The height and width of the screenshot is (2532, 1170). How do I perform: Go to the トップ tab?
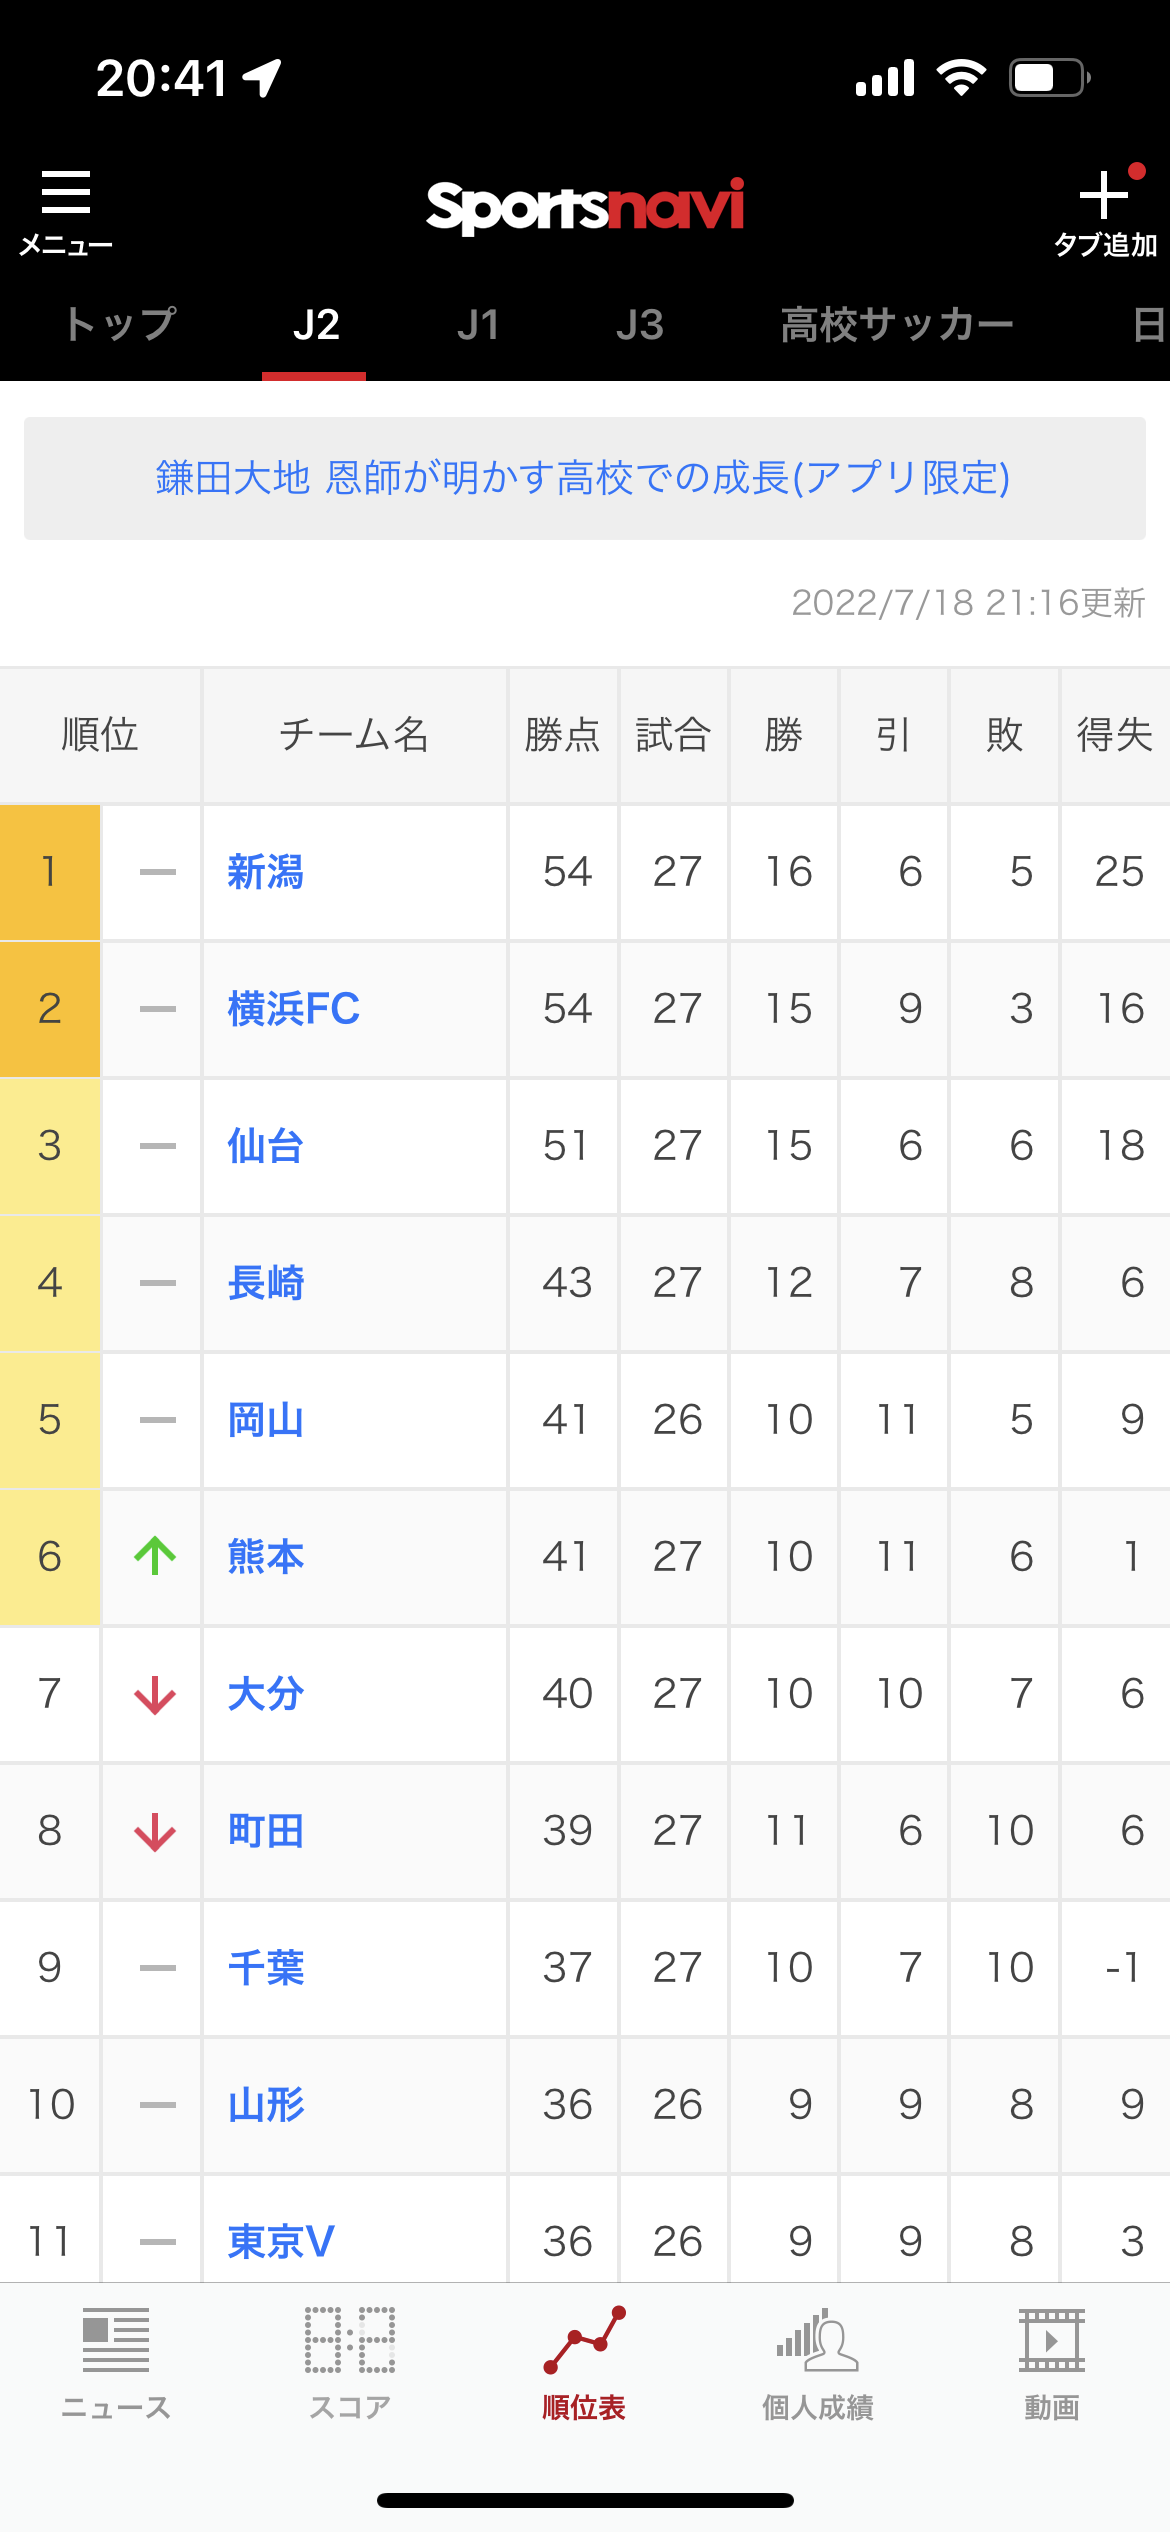point(120,325)
